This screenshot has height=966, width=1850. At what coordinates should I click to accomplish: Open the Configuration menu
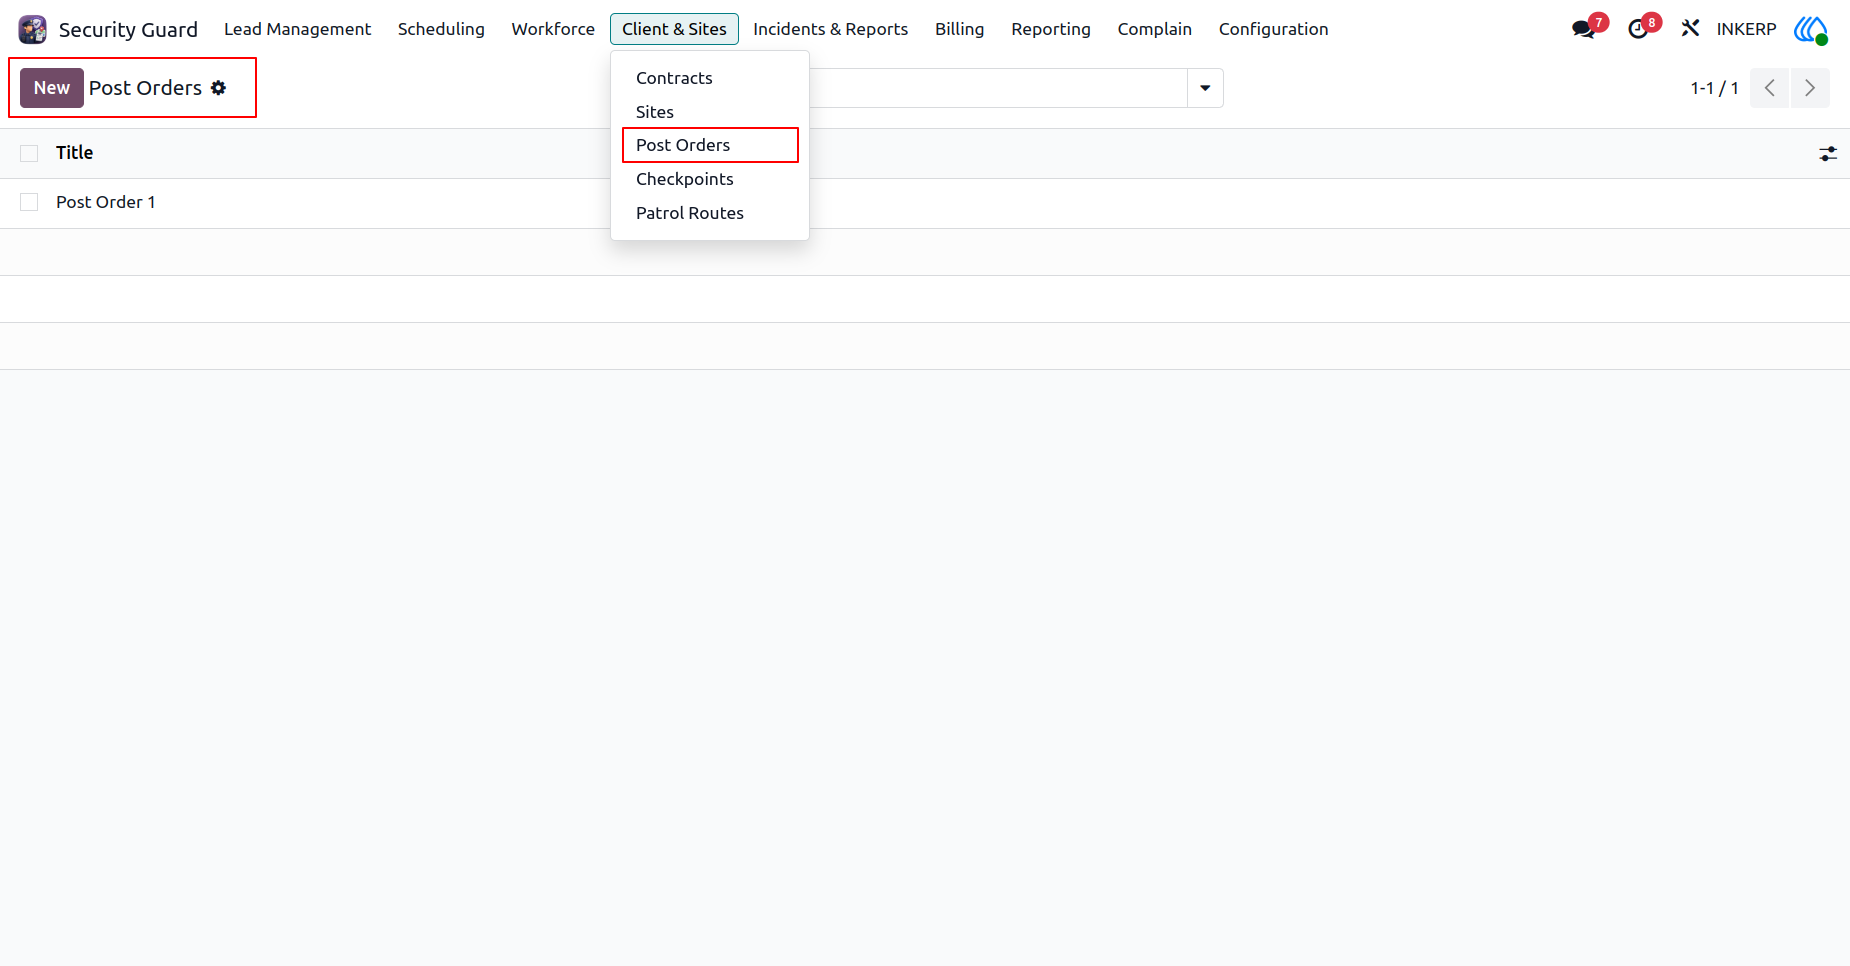click(1273, 29)
